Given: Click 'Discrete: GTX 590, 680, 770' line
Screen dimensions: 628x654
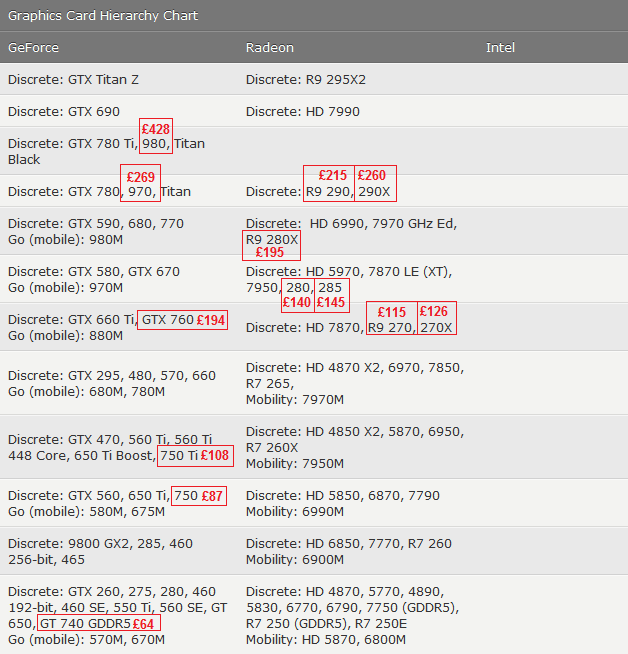Looking at the screenshot, I should pos(96,224).
